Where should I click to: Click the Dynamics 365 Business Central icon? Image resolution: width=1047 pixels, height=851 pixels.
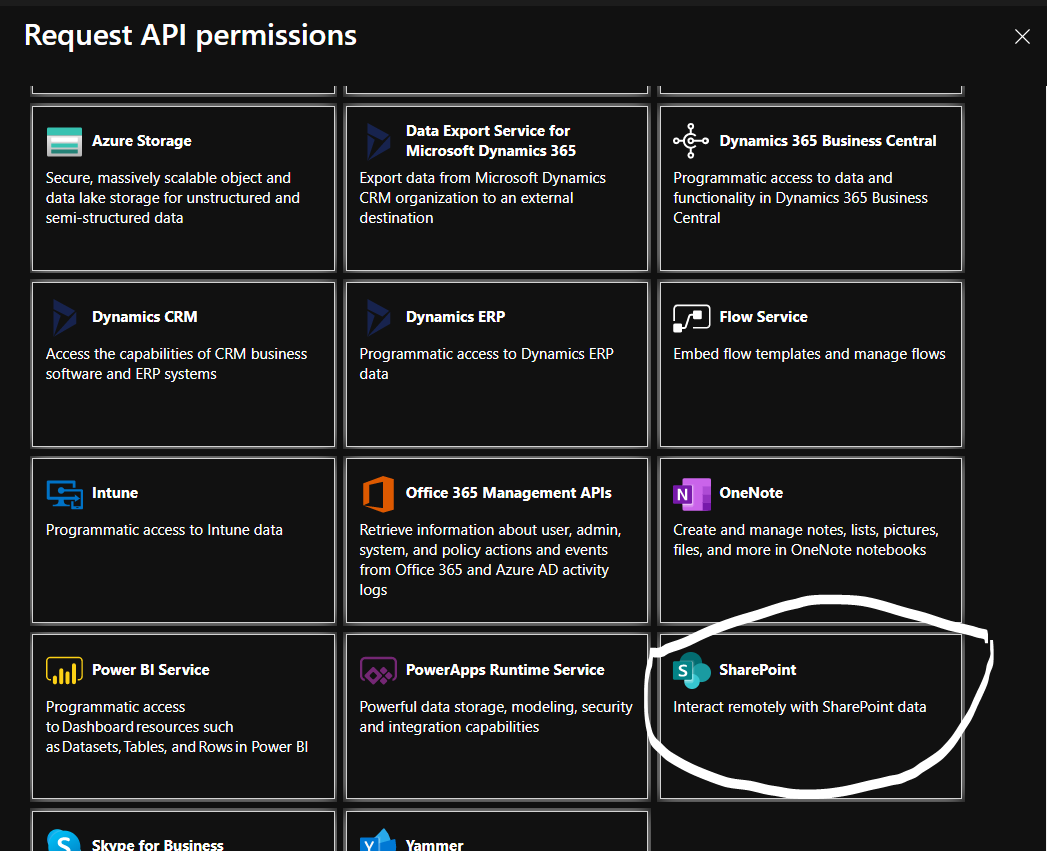pos(691,141)
